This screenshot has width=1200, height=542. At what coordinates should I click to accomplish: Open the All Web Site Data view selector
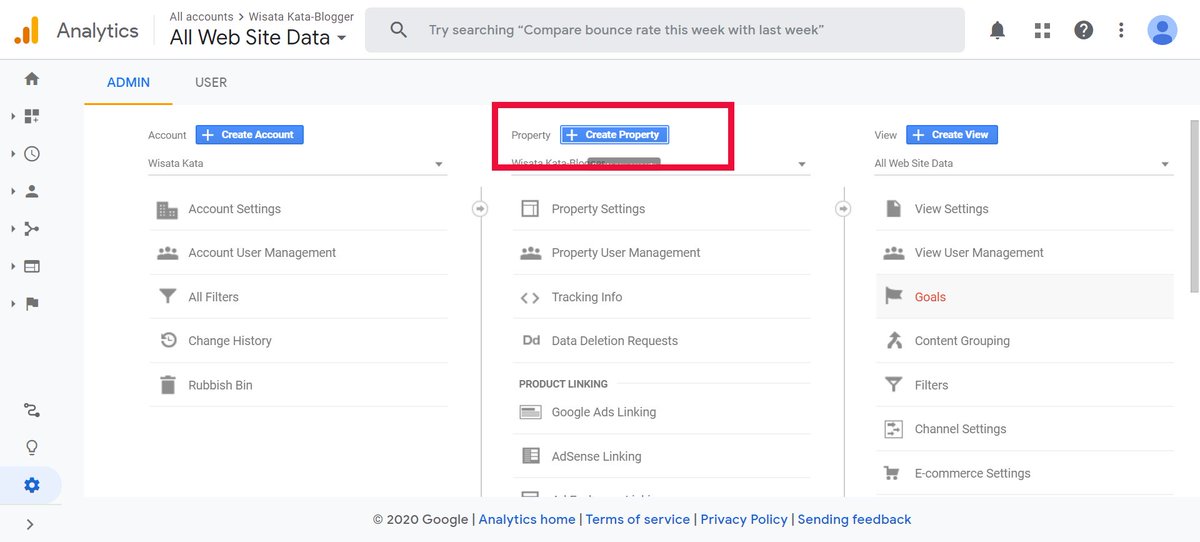point(258,38)
